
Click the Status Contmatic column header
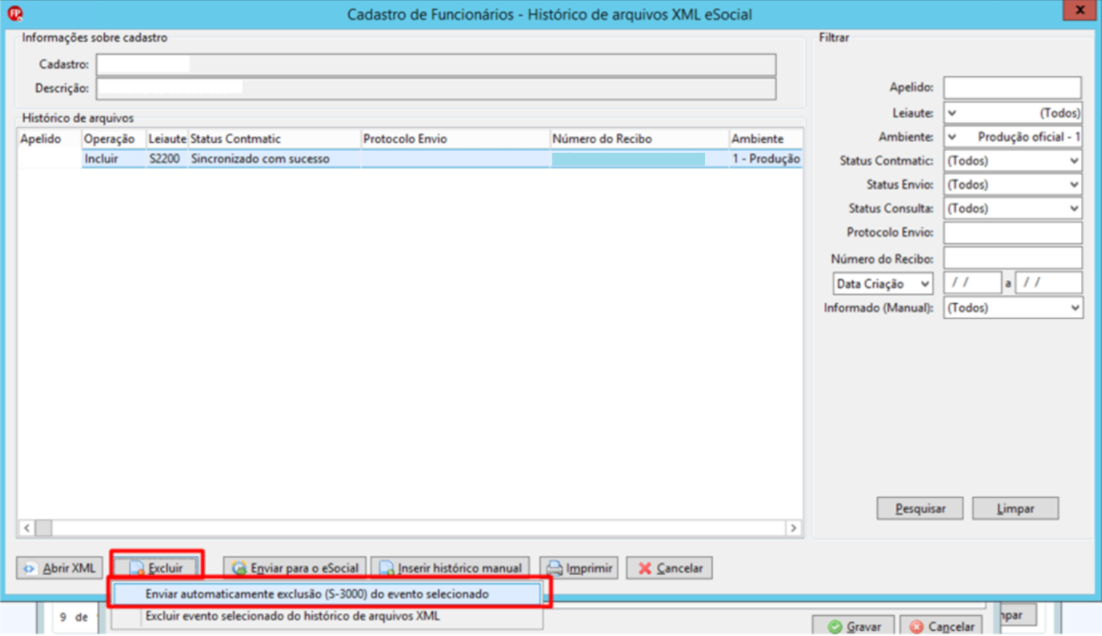point(274,138)
